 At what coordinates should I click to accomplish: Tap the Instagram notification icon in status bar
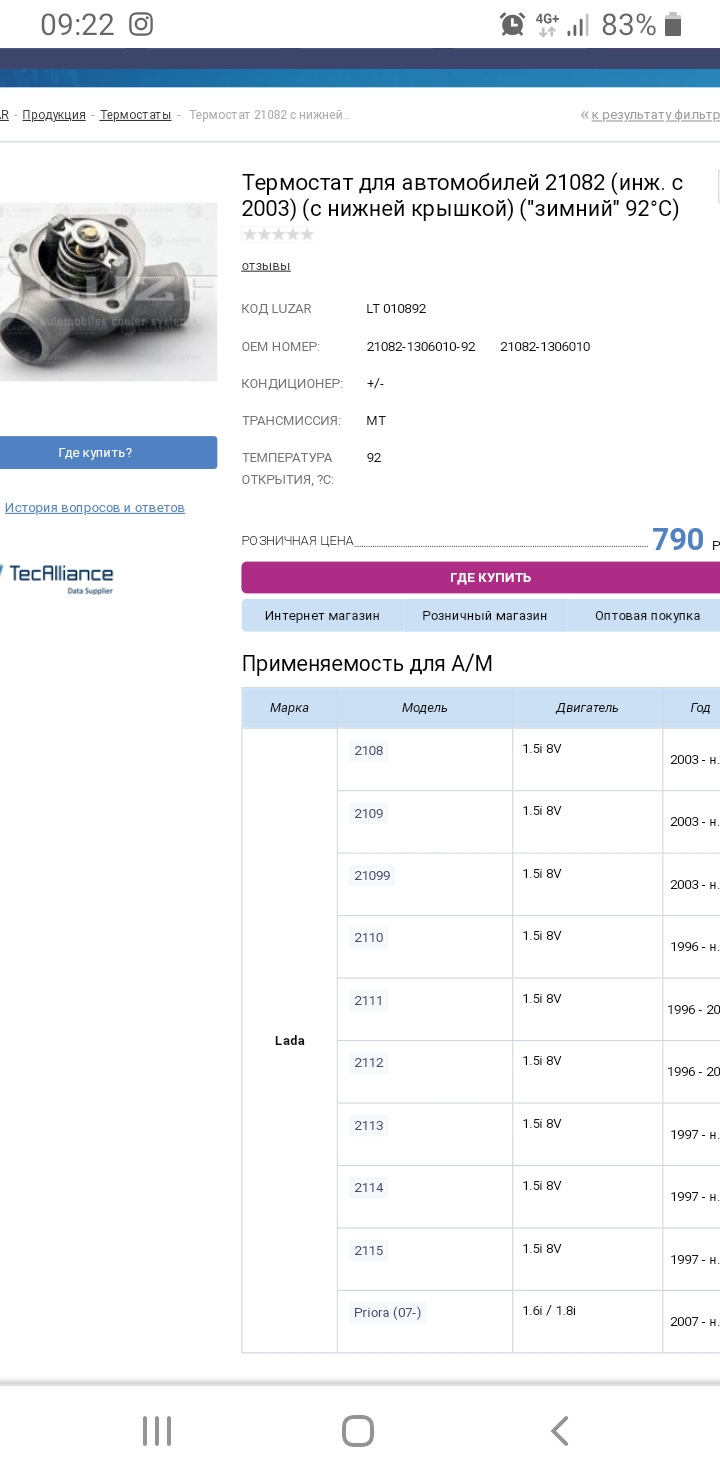click(141, 25)
